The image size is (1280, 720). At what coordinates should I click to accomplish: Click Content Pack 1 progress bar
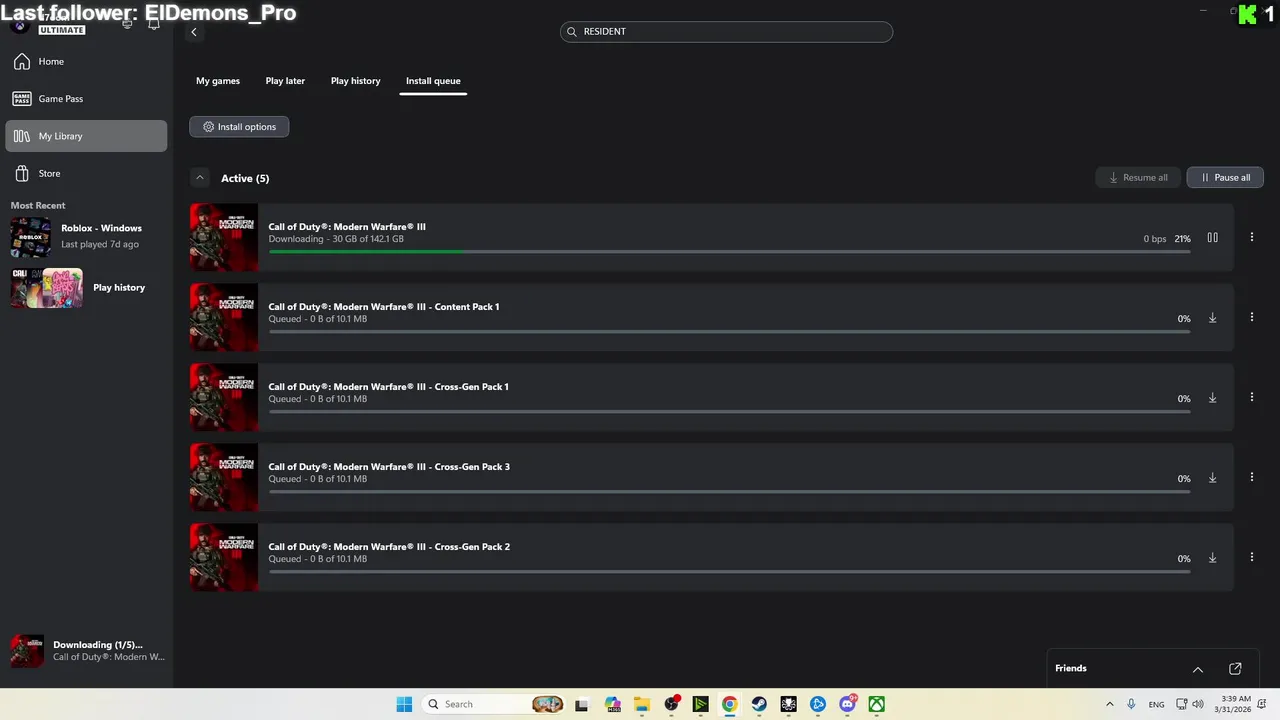pos(729,331)
